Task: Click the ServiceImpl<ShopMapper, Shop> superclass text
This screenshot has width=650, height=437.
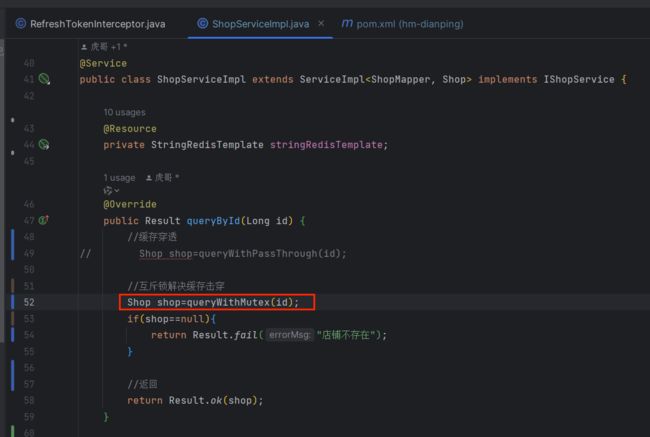Action: [x=386, y=79]
